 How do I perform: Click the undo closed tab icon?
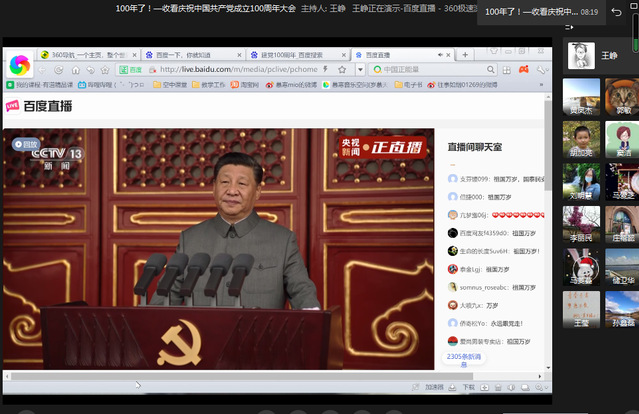[90, 70]
